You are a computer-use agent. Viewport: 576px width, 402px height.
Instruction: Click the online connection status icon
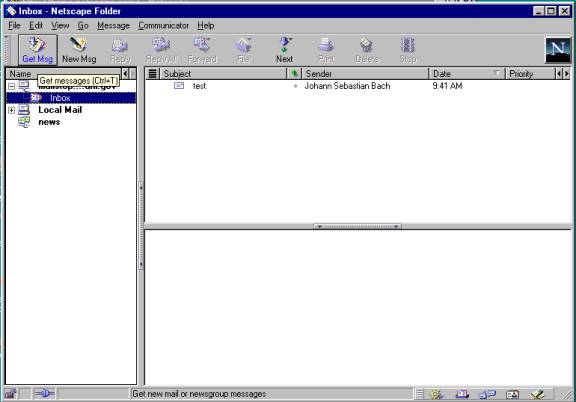44,394
